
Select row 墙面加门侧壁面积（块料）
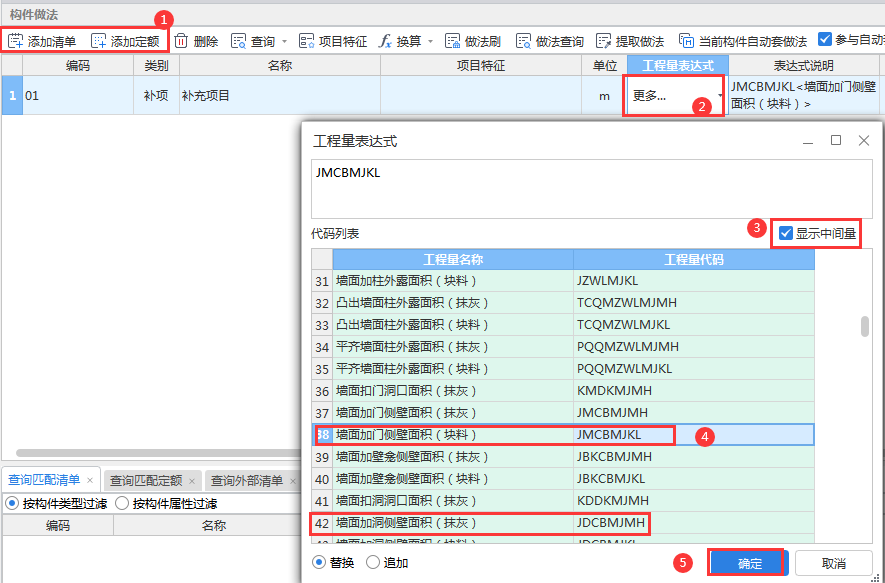tap(563, 435)
